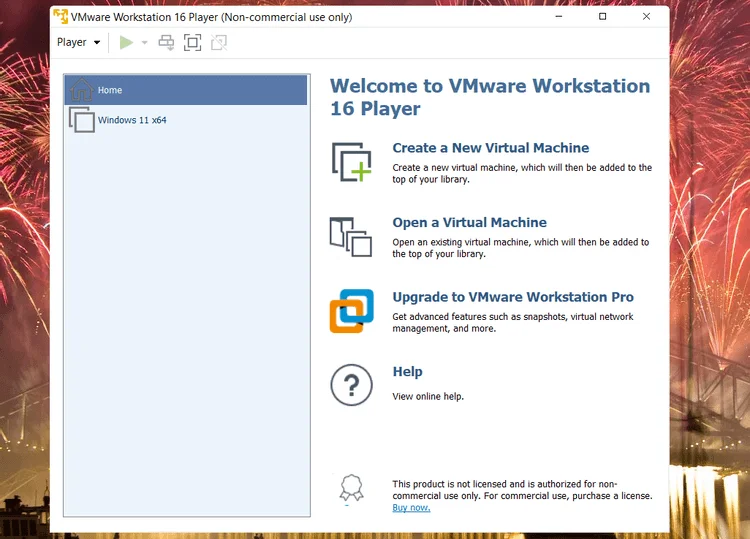Expand the power options dropdown arrow
The image size is (750, 539).
point(144,43)
